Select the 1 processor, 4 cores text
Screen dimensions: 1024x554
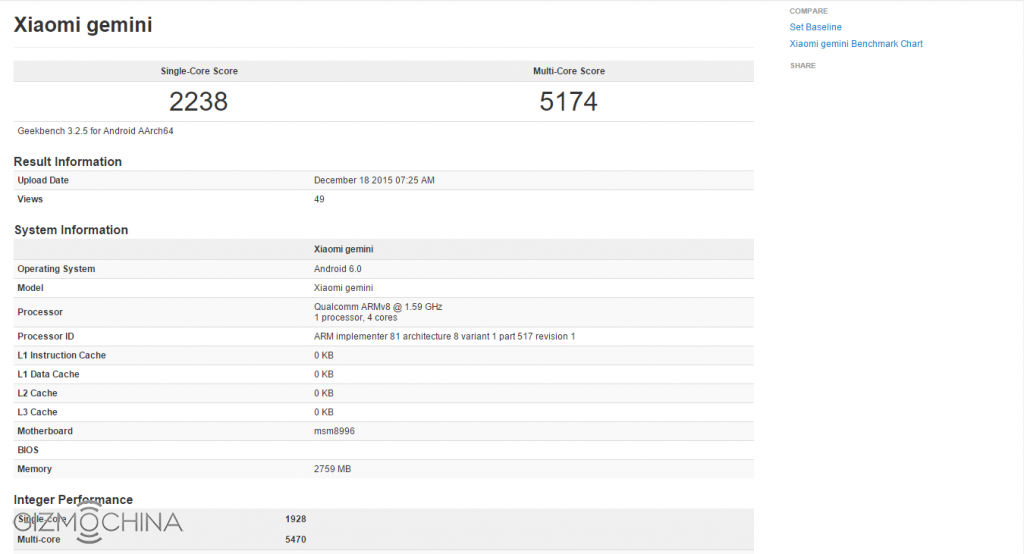coord(355,318)
